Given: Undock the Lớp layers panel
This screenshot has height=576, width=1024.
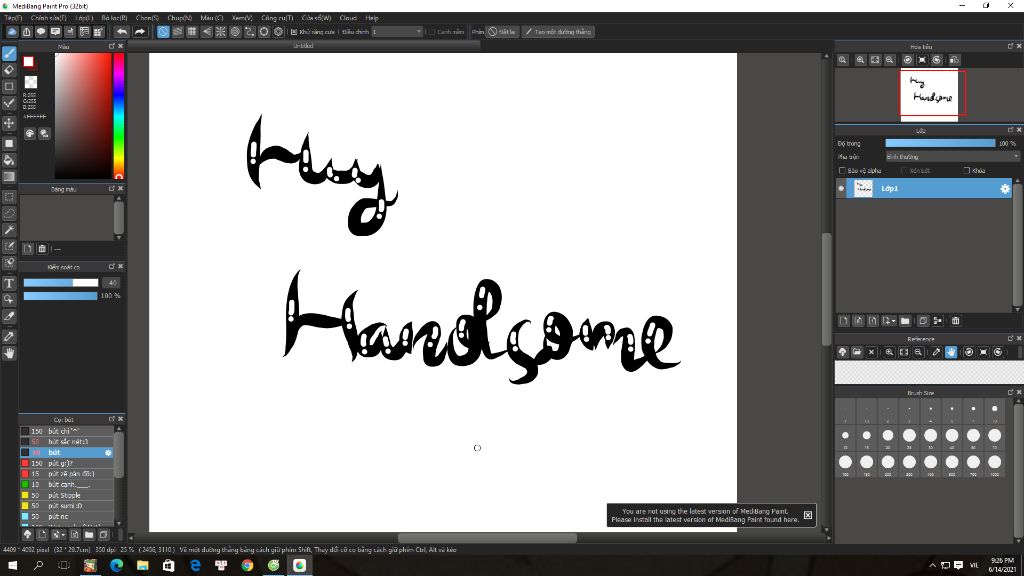Looking at the screenshot, I should (x=1010, y=130).
